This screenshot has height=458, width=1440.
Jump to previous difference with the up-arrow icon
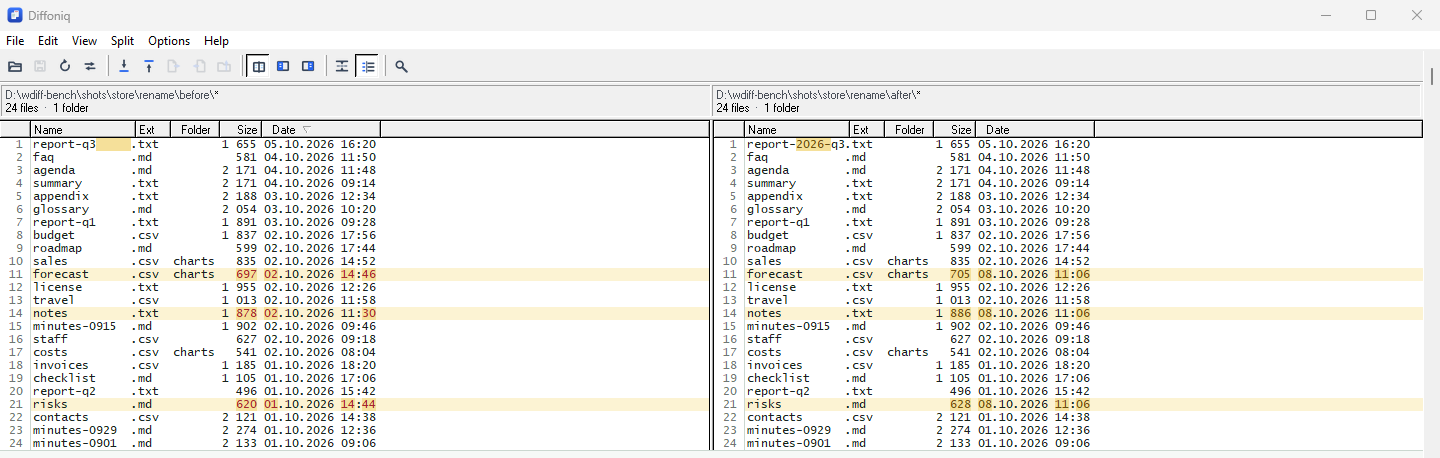pos(149,66)
